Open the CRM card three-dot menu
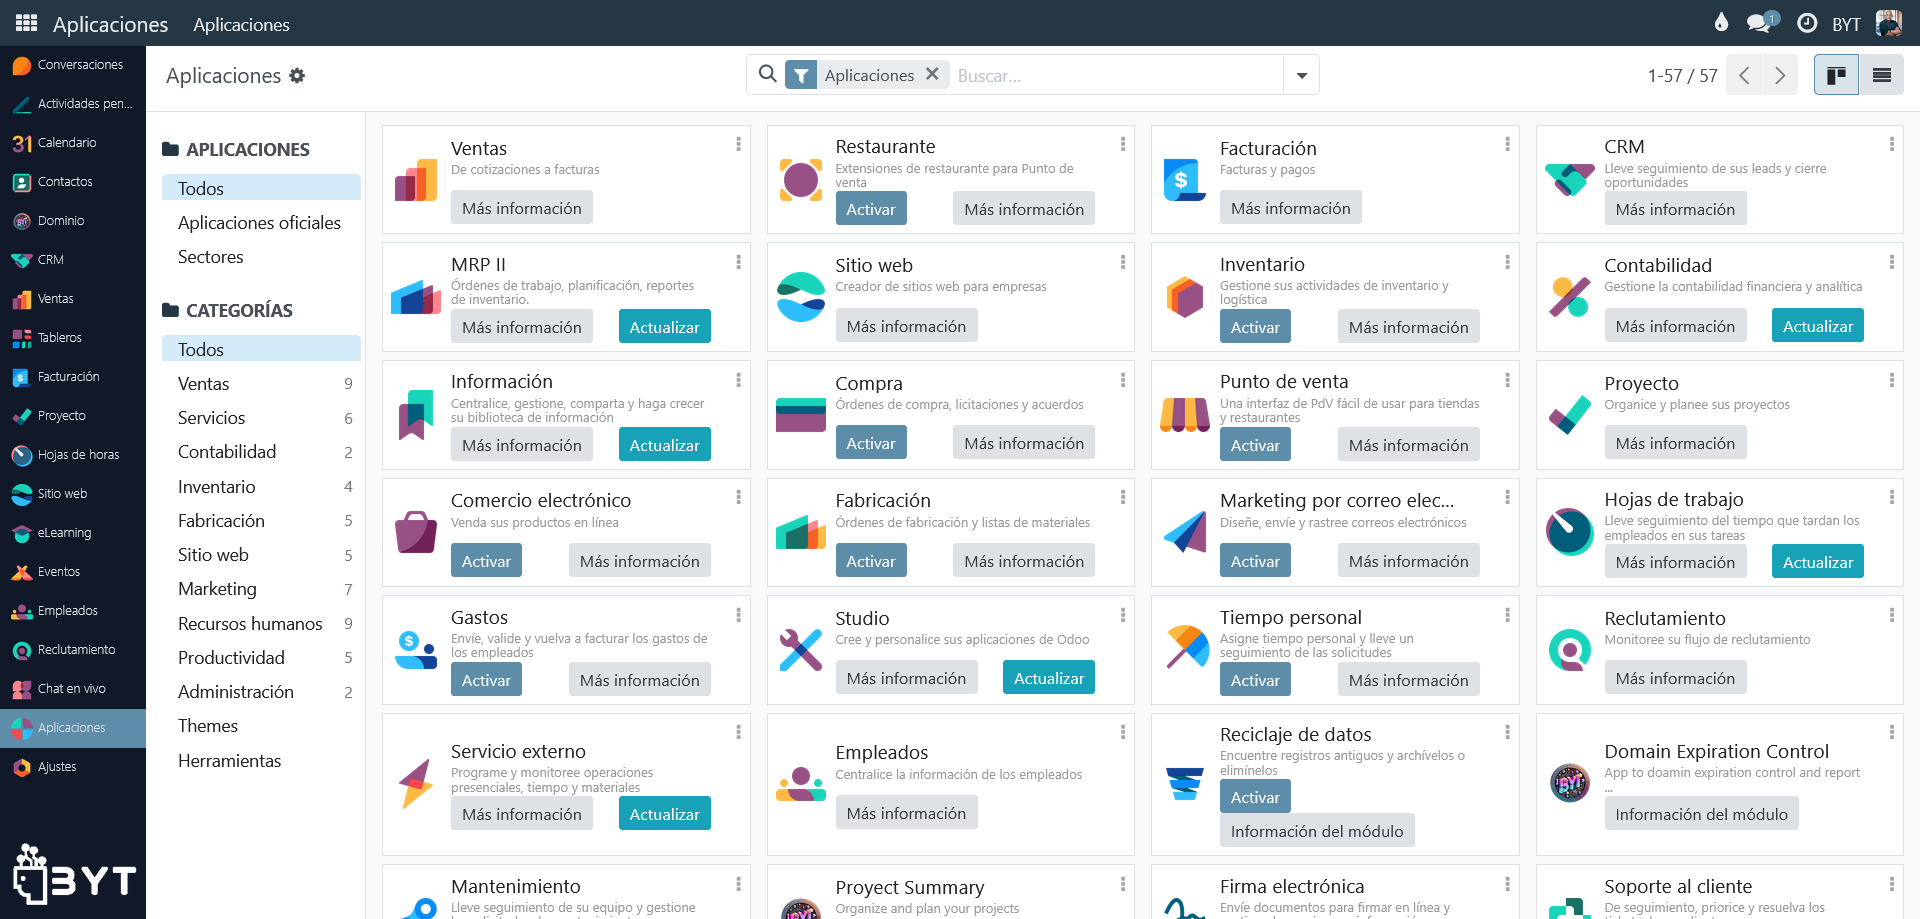This screenshot has width=1920, height=919. (x=1891, y=144)
